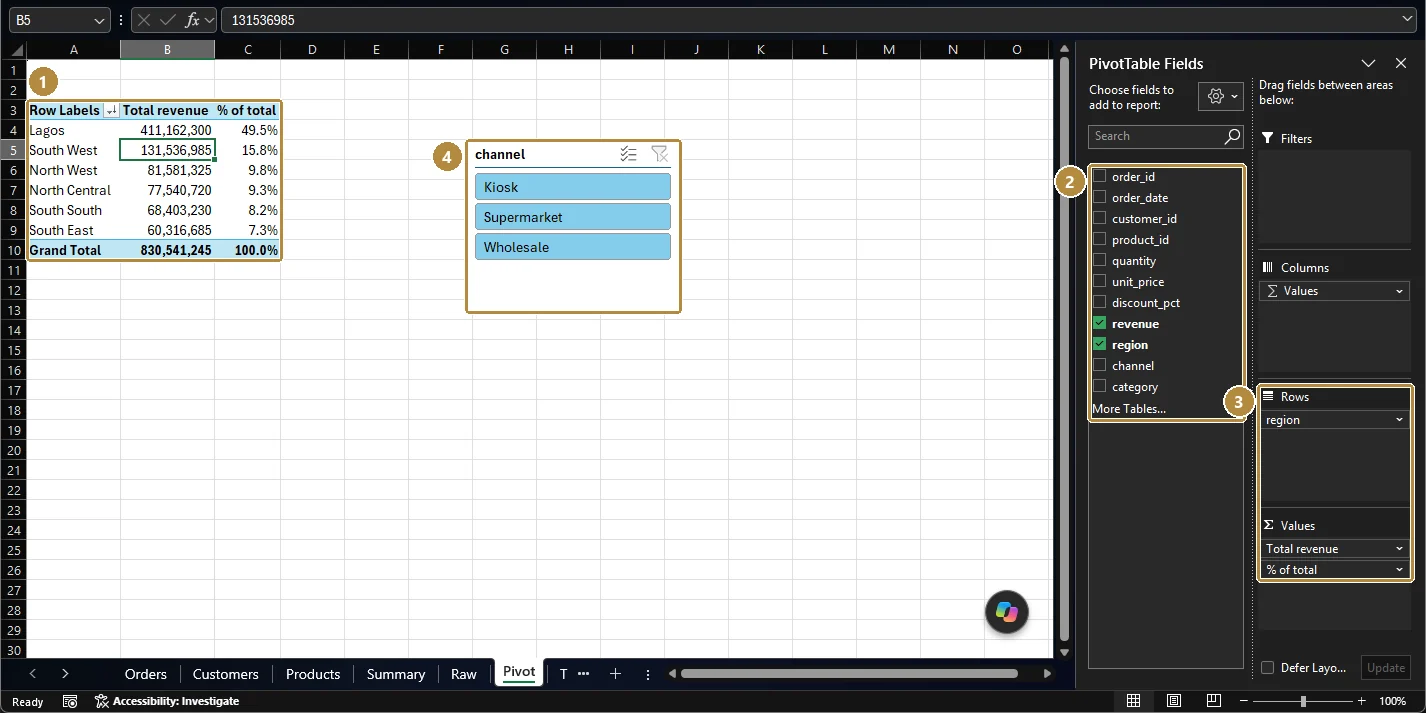The height and width of the screenshot is (713, 1426).
Task: Click the horizontal scrollbar thumb
Action: pos(849,674)
